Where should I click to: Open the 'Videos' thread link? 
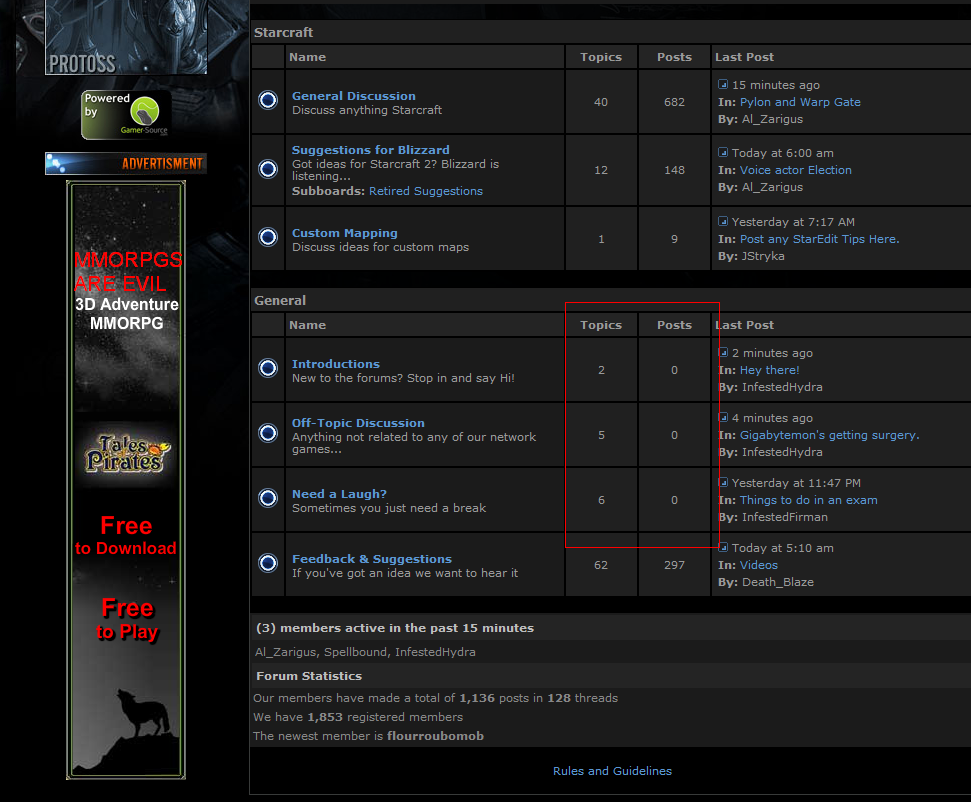759,565
